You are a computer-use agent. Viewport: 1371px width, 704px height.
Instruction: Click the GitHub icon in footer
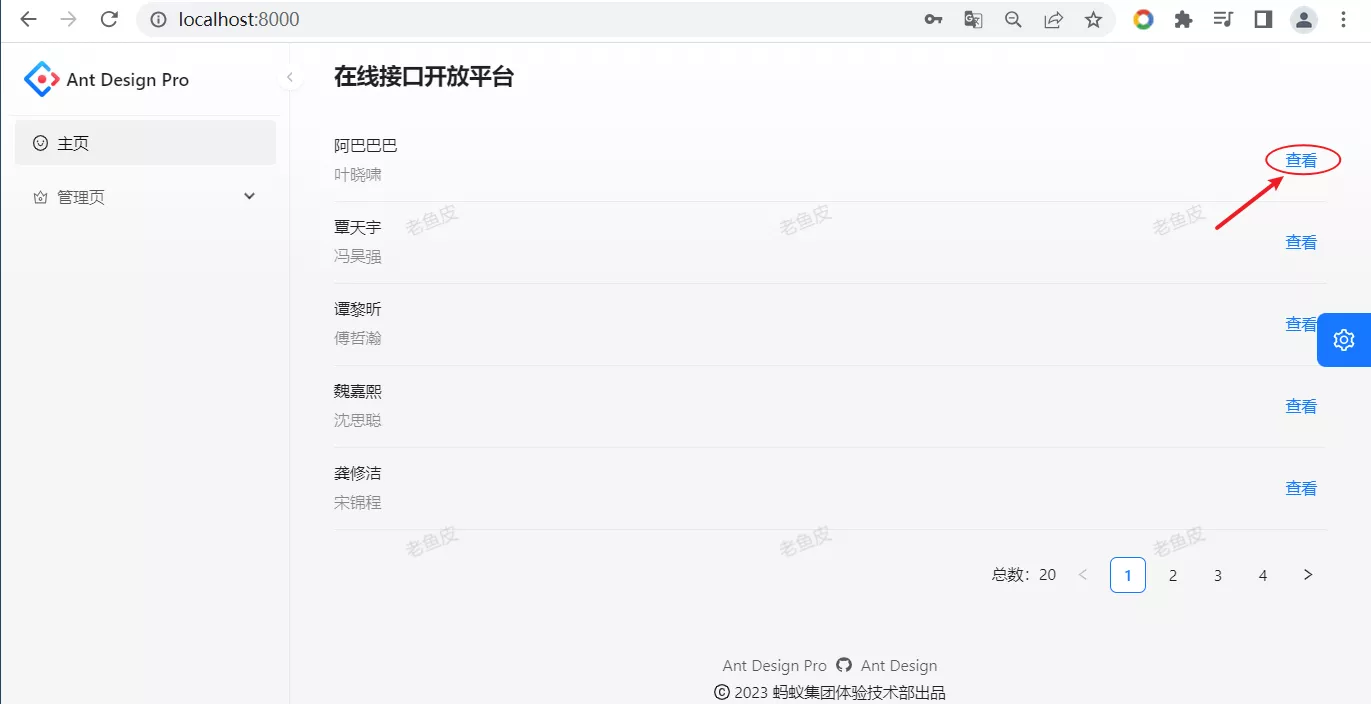844,665
